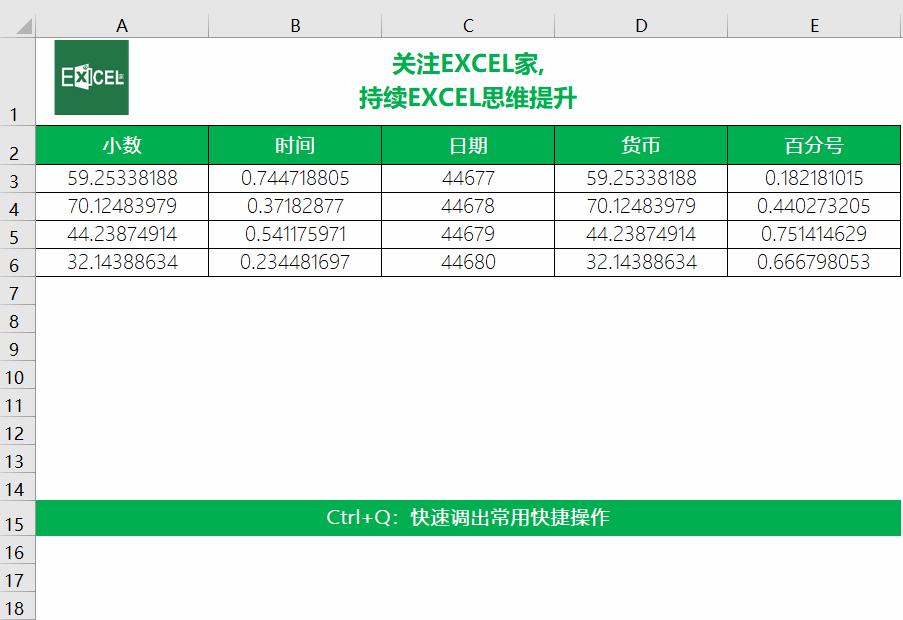This screenshot has width=903, height=620.
Task: Select row 17 header
Action: pyautogui.click(x=17, y=579)
